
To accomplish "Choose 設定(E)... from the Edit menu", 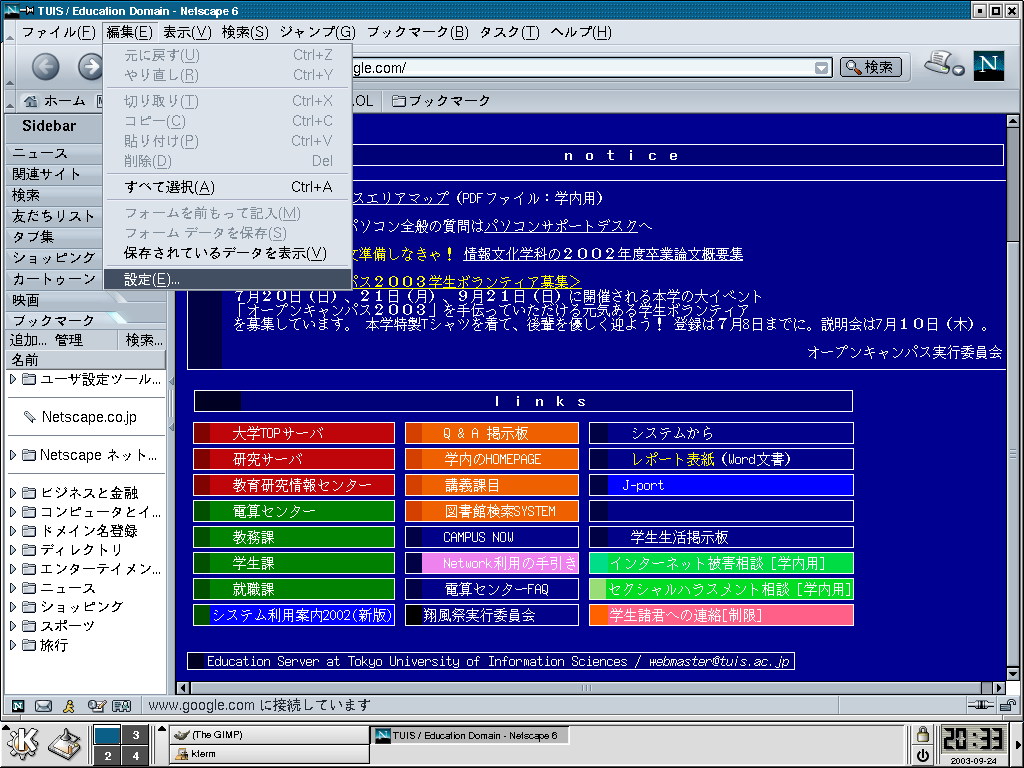I will click(x=228, y=280).
